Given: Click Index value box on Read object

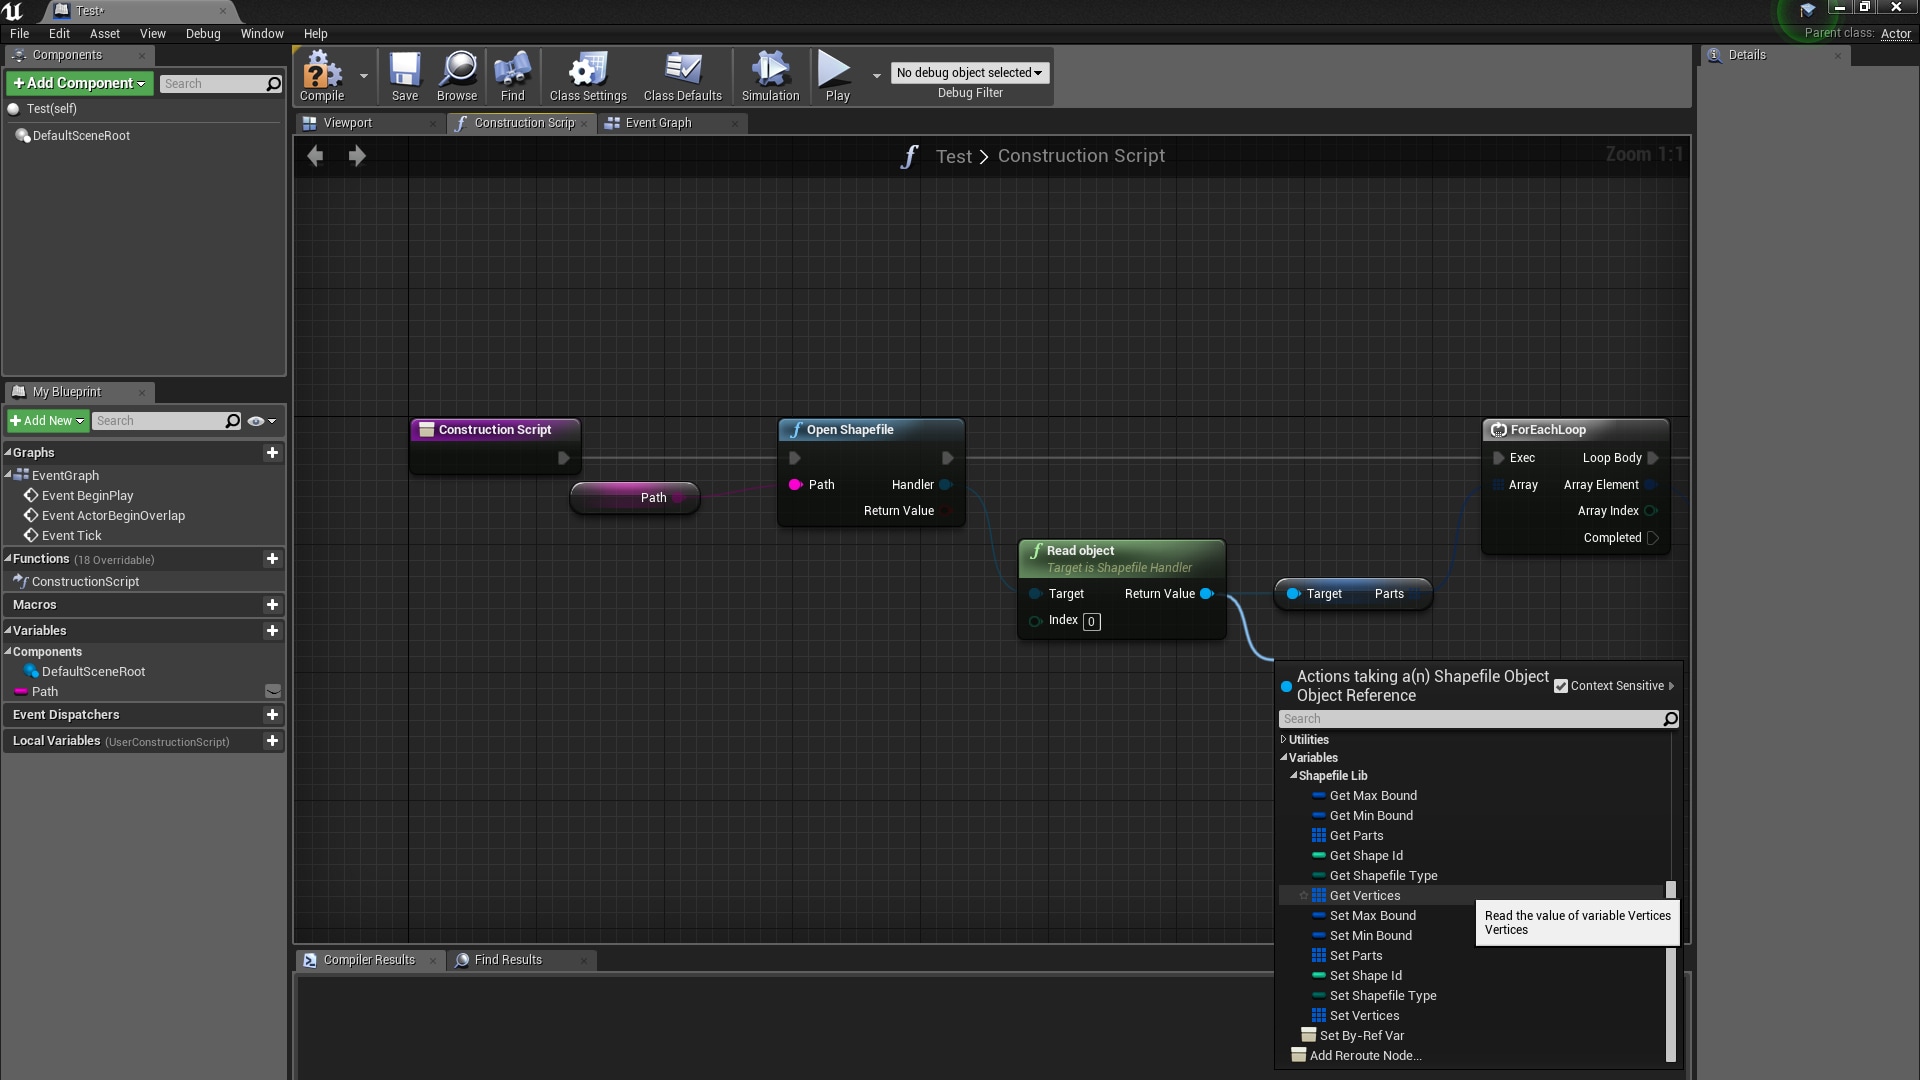Looking at the screenshot, I should [x=1092, y=622].
